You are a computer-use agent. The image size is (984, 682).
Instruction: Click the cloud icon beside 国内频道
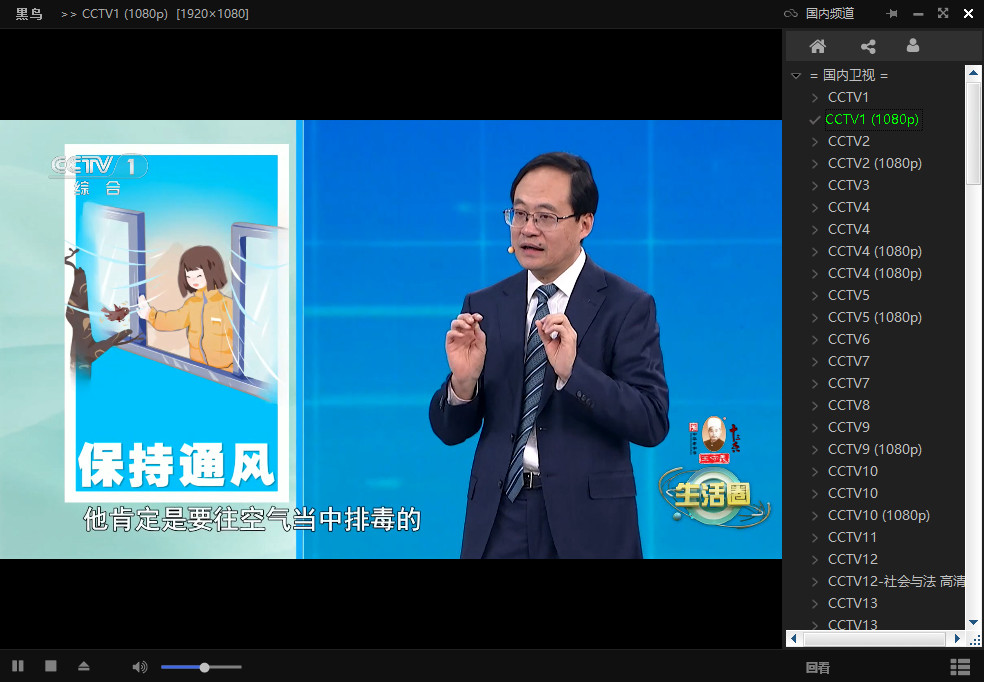point(791,13)
